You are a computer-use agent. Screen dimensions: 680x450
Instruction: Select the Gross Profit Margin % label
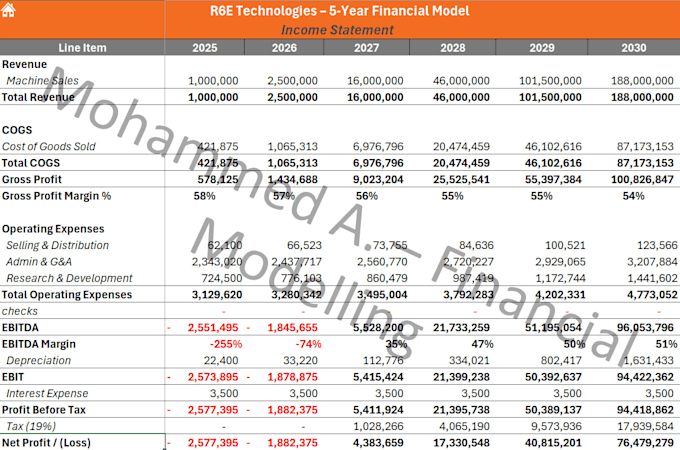click(56, 196)
